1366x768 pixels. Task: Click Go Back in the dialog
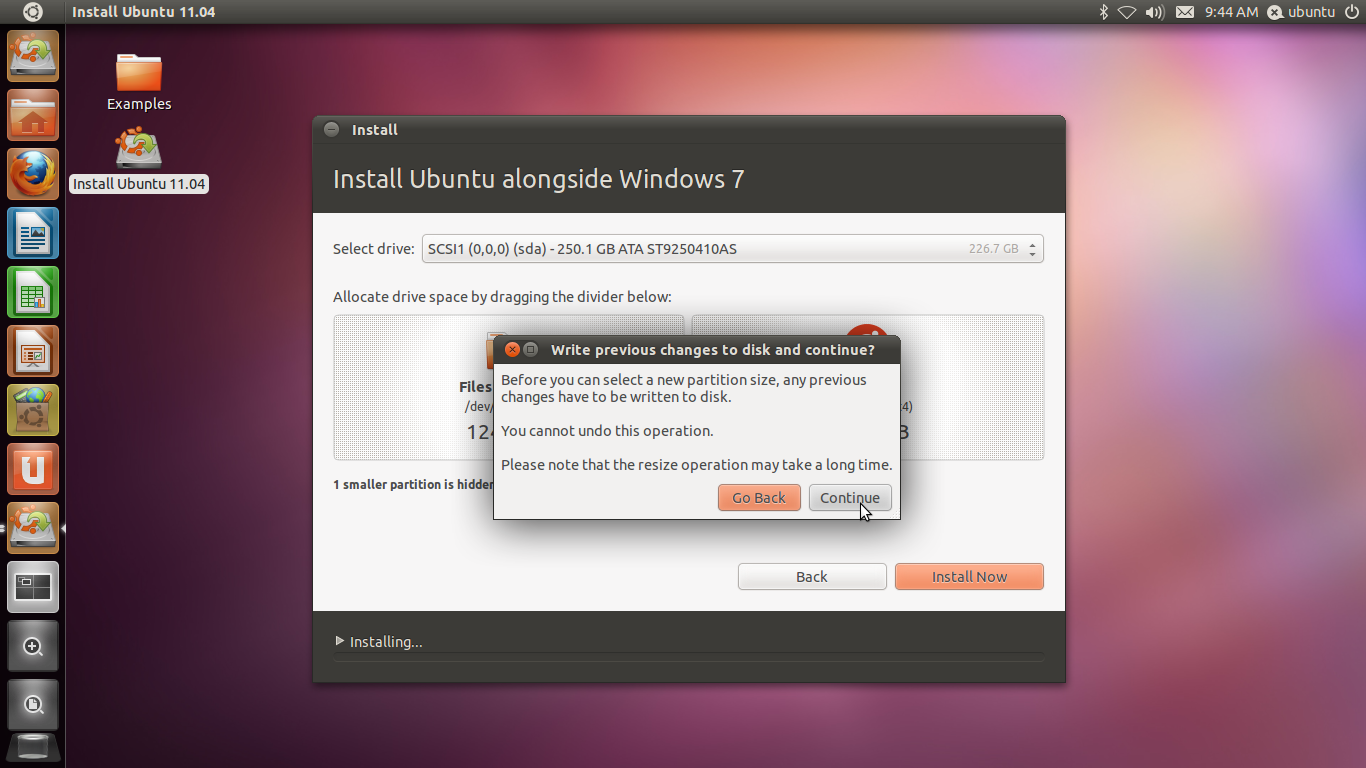[759, 498]
